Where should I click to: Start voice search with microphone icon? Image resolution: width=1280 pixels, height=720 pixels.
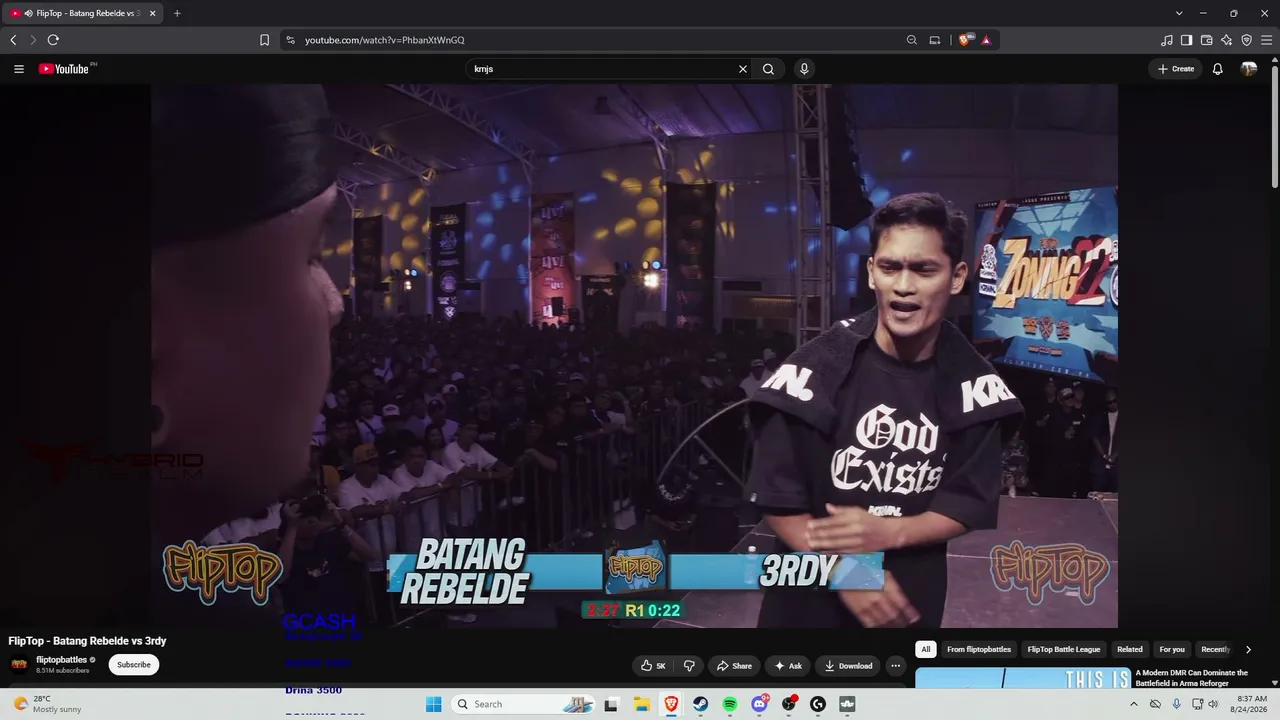tap(804, 69)
